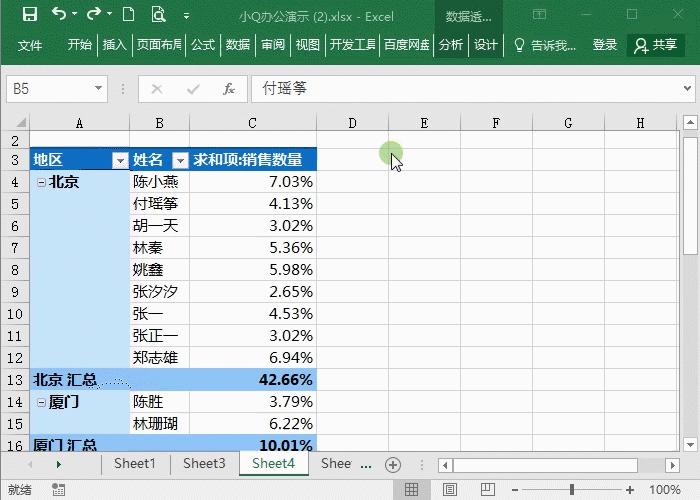700x500 pixels.
Task: Click the horizontal scrollbar right arrow
Action: pyautogui.click(x=672, y=466)
